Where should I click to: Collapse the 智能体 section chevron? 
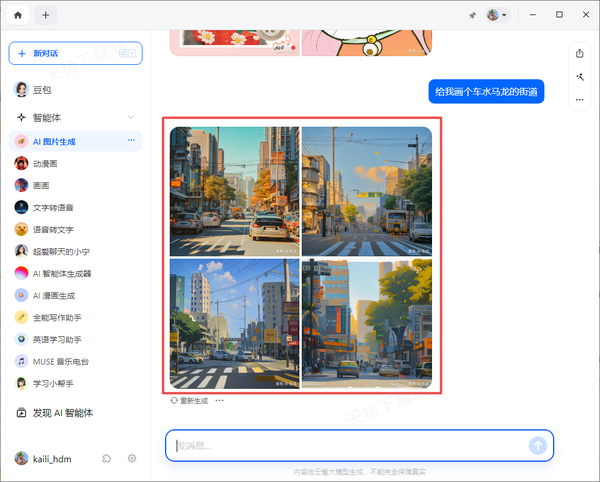[131, 117]
